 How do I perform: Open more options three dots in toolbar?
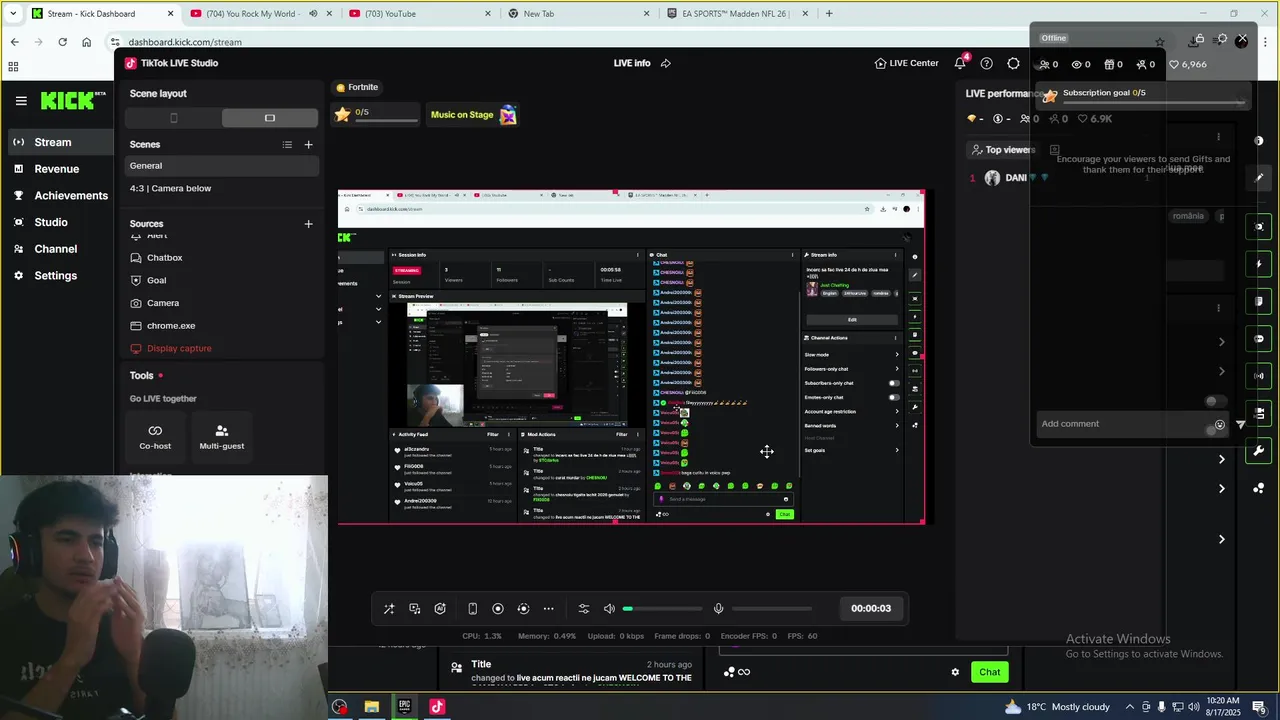coord(548,609)
